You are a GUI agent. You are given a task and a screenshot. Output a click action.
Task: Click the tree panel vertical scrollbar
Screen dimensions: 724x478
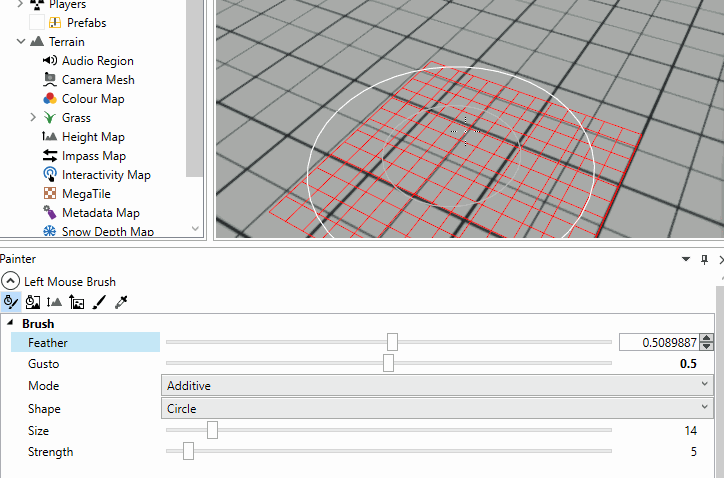click(x=194, y=88)
